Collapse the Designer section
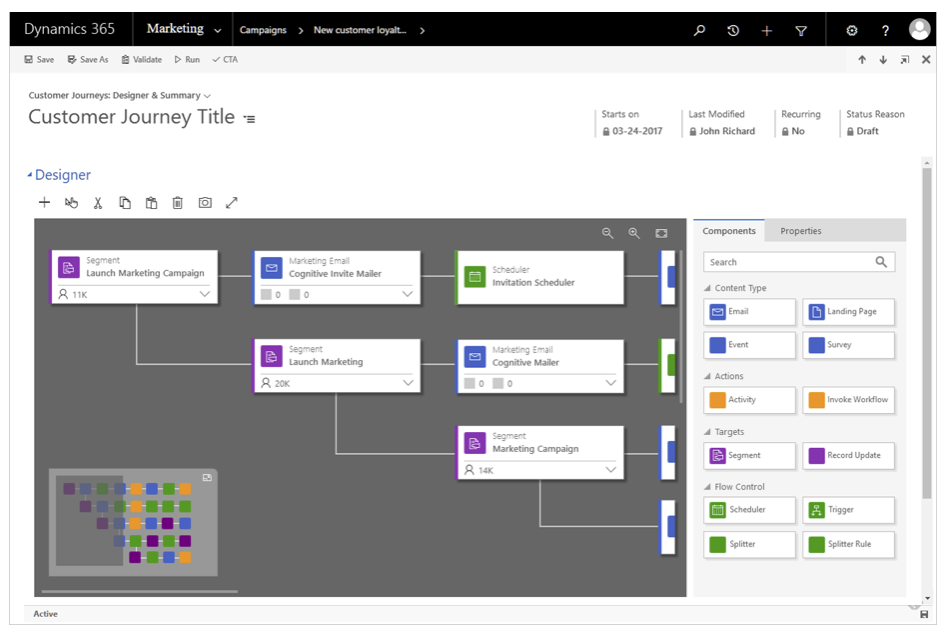 click(x=30, y=175)
